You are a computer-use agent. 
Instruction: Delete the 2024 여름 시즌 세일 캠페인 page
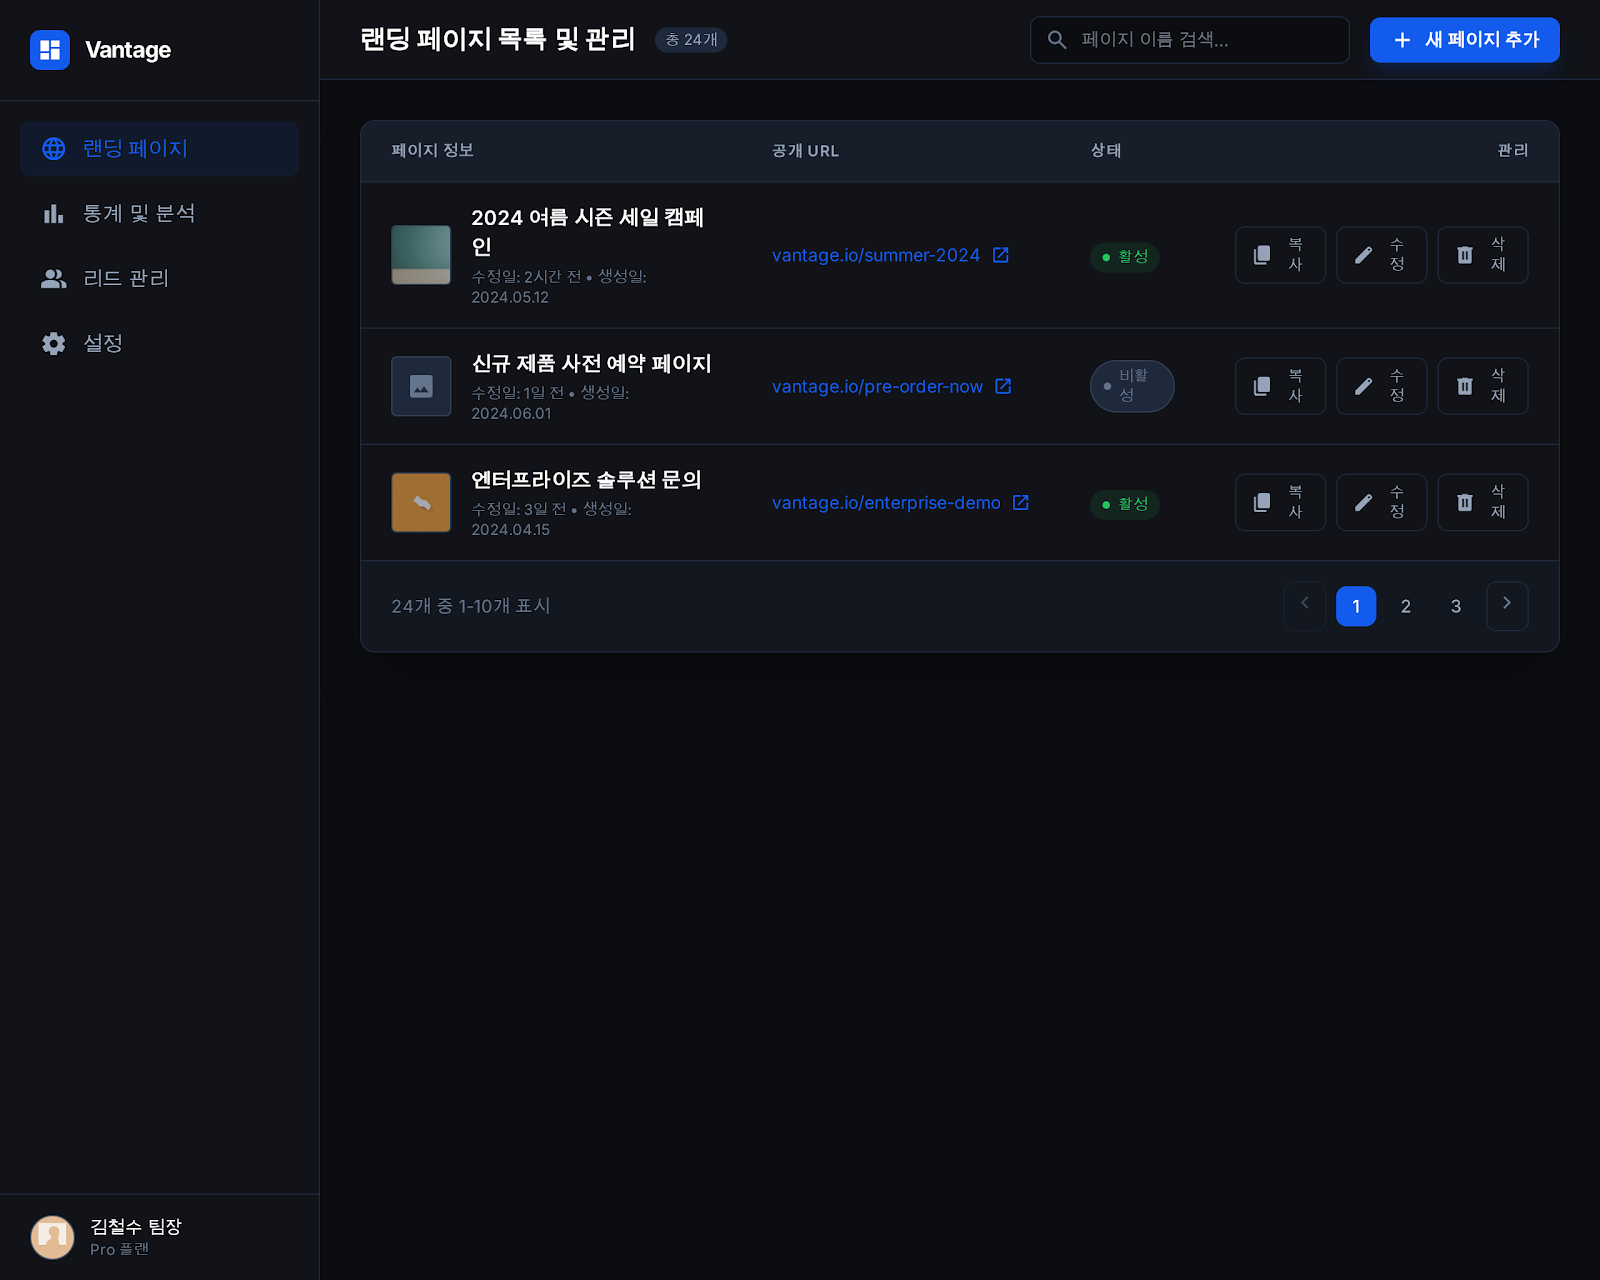coord(1481,255)
